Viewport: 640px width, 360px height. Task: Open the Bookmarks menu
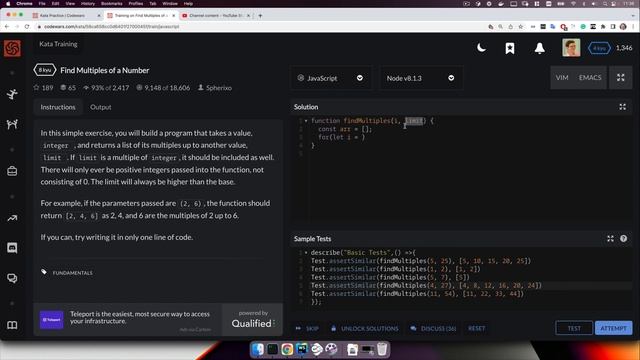(111, 4)
